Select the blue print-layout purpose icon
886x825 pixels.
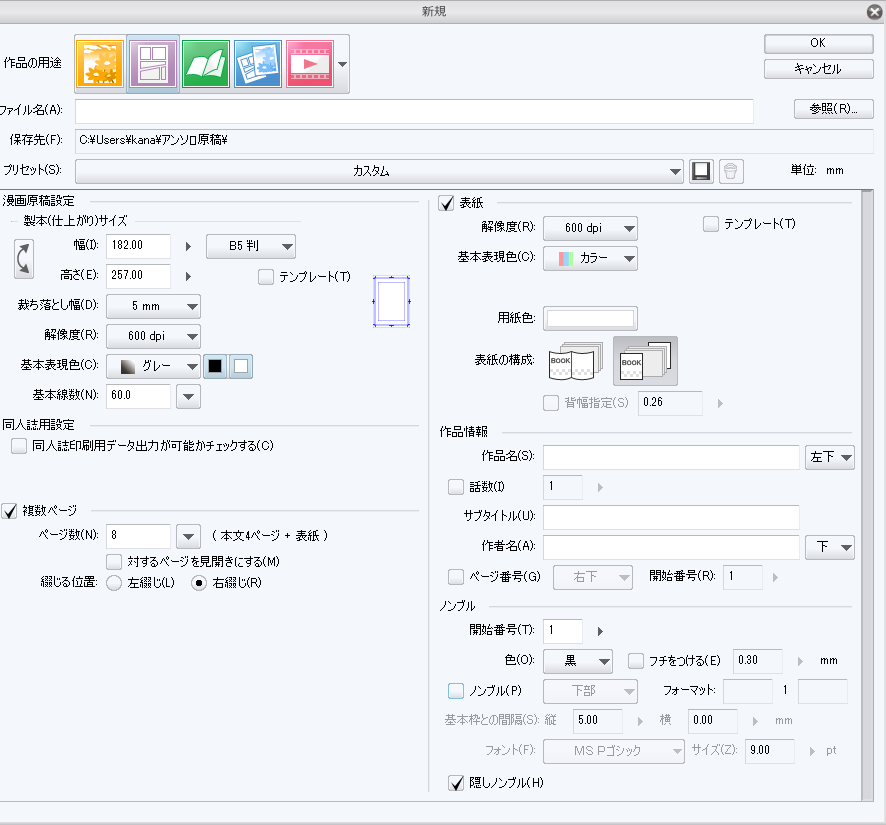coord(258,63)
